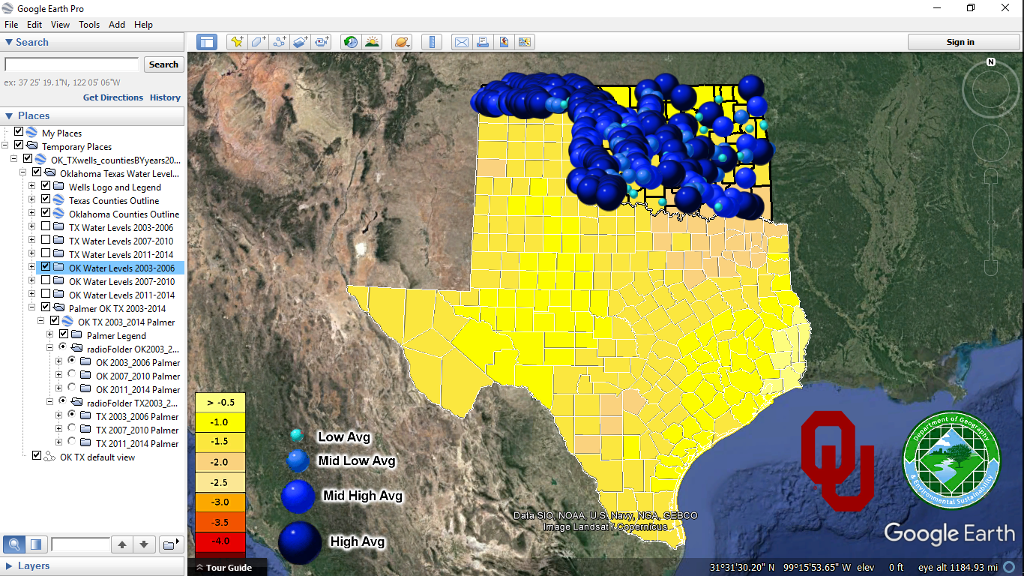Image resolution: width=1024 pixels, height=576 pixels.
Task: Save image toolbar icon
Action: pos(504,42)
